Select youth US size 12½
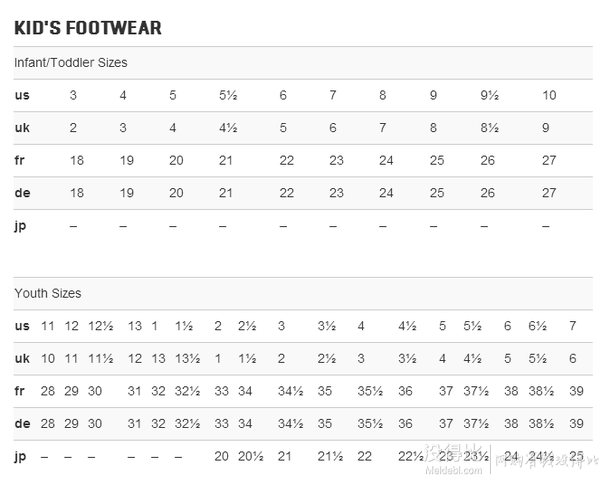The image size is (610, 494). tap(100, 326)
